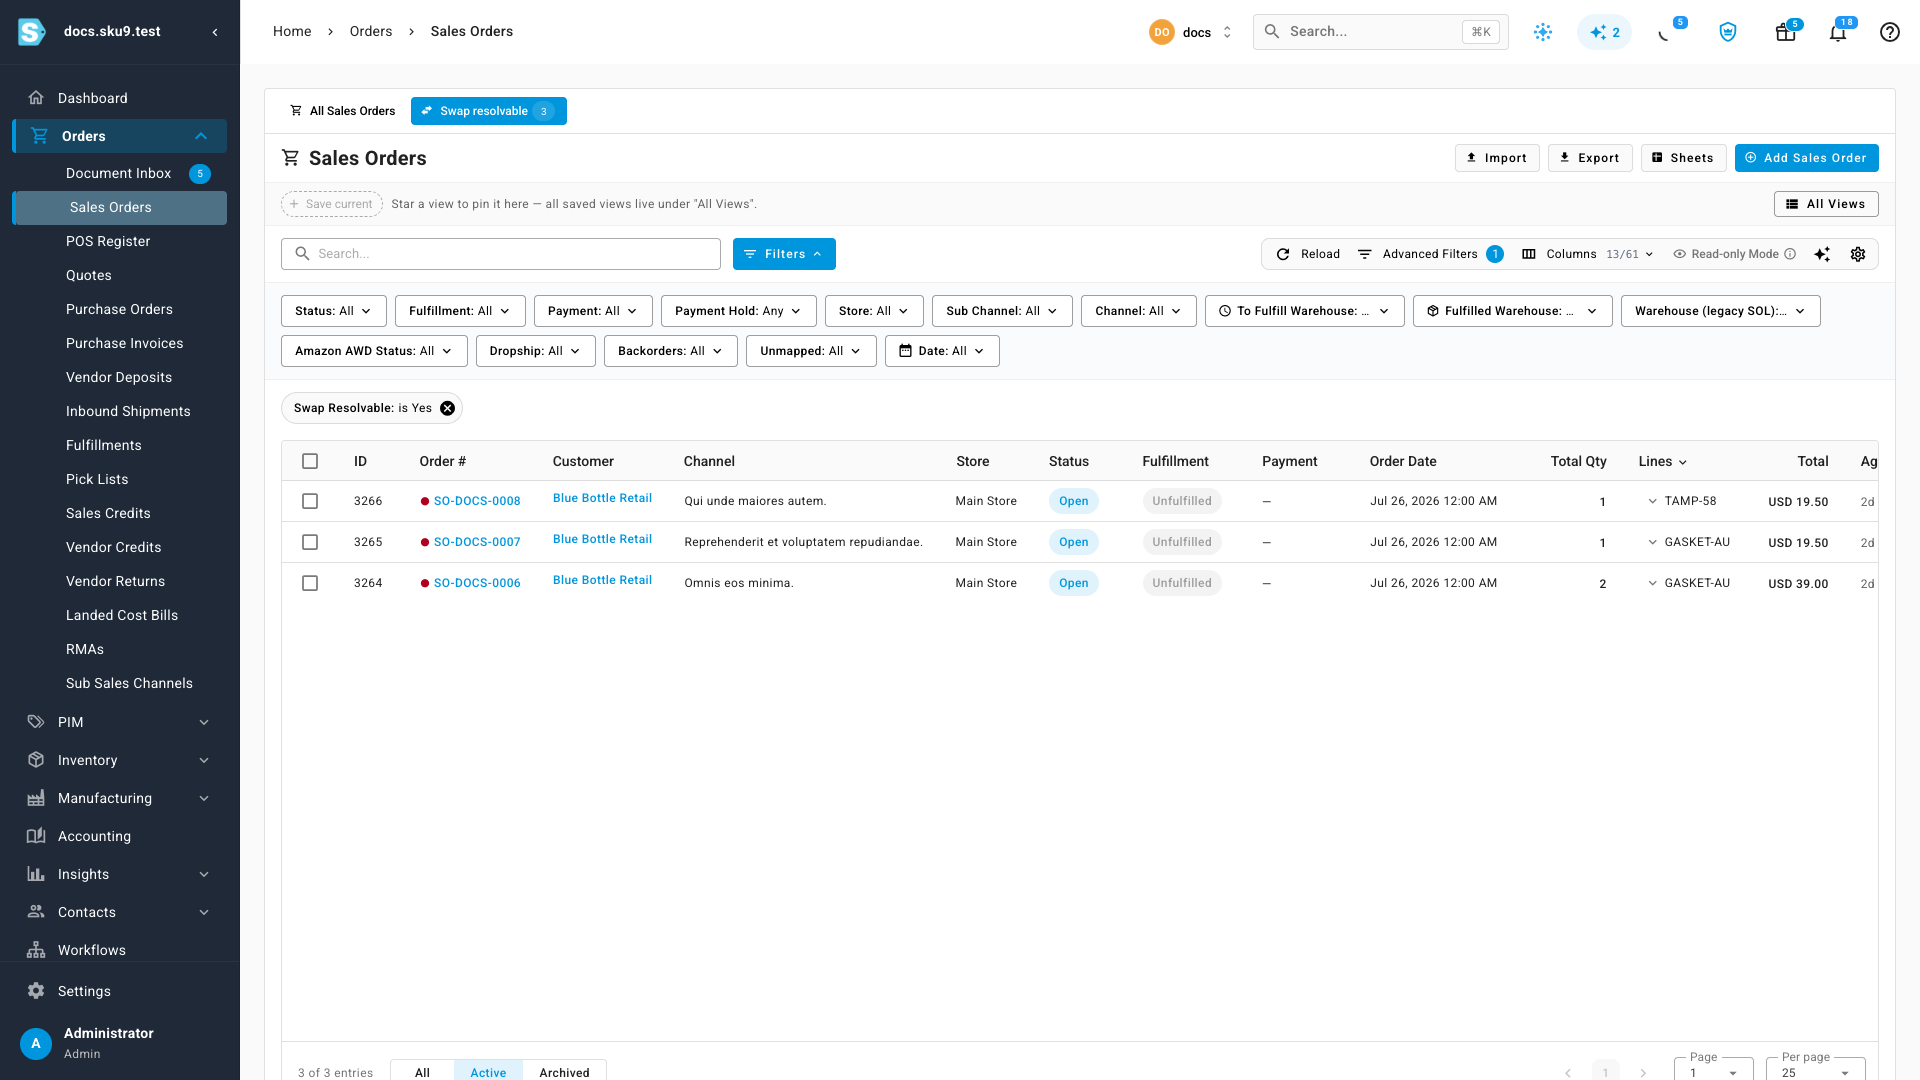Open Document Inbox in sidebar
This screenshot has height=1080, width=1920.
[119, 173]
